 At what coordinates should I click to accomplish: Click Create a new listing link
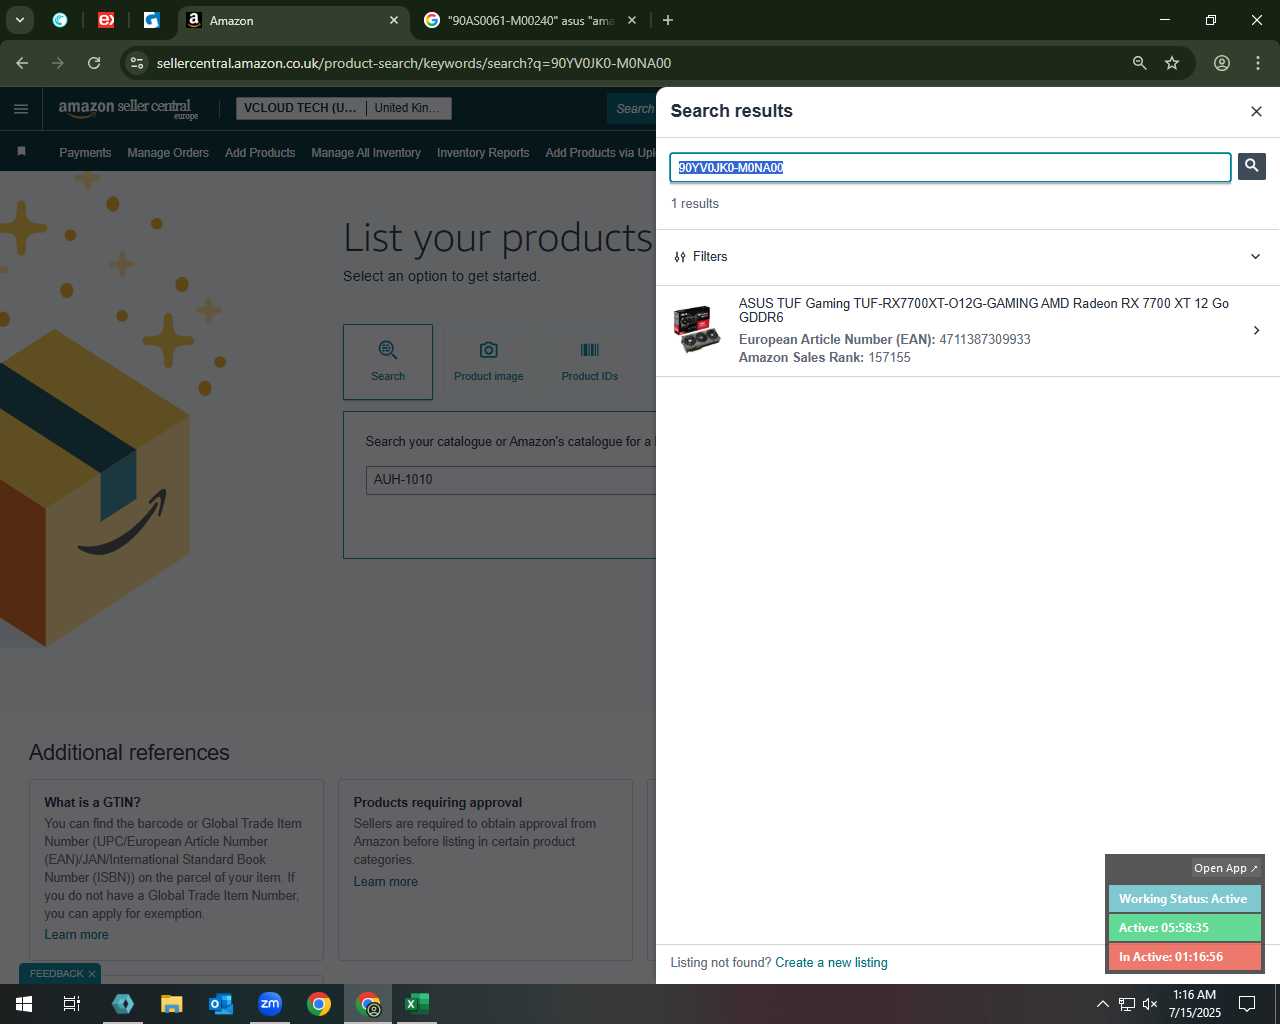pyautogui.click(x=831, y=963)
